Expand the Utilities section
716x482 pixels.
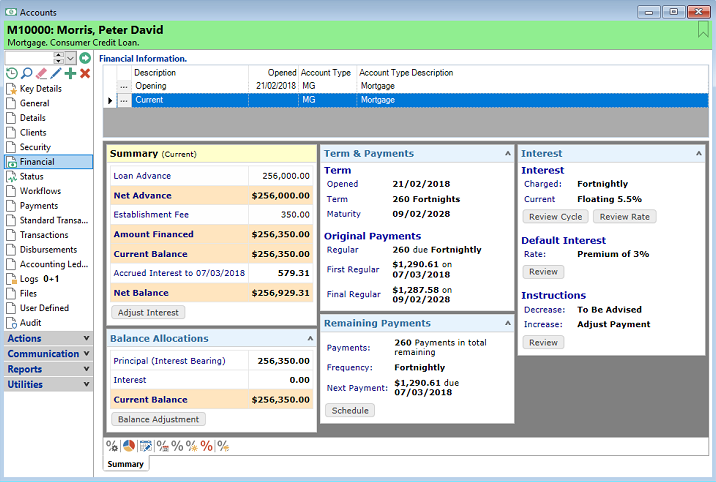48,384
